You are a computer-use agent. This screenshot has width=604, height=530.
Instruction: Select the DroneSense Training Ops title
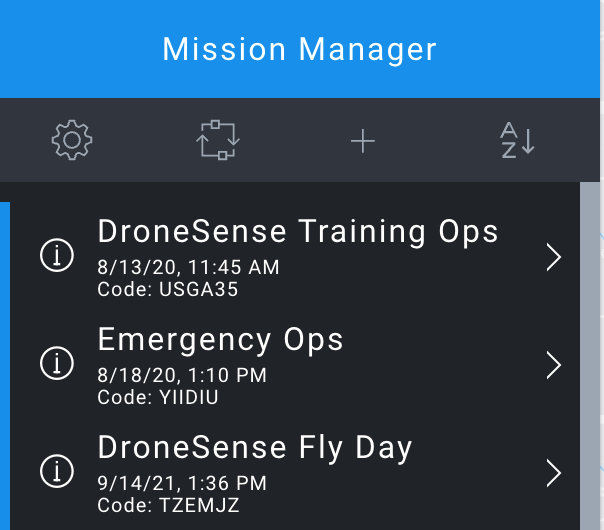(x=298, y=232)
